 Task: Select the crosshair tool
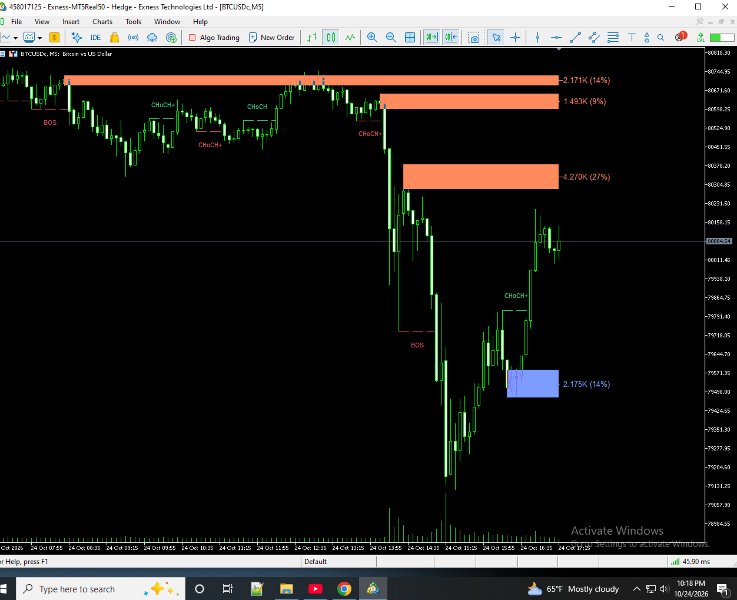516,38
